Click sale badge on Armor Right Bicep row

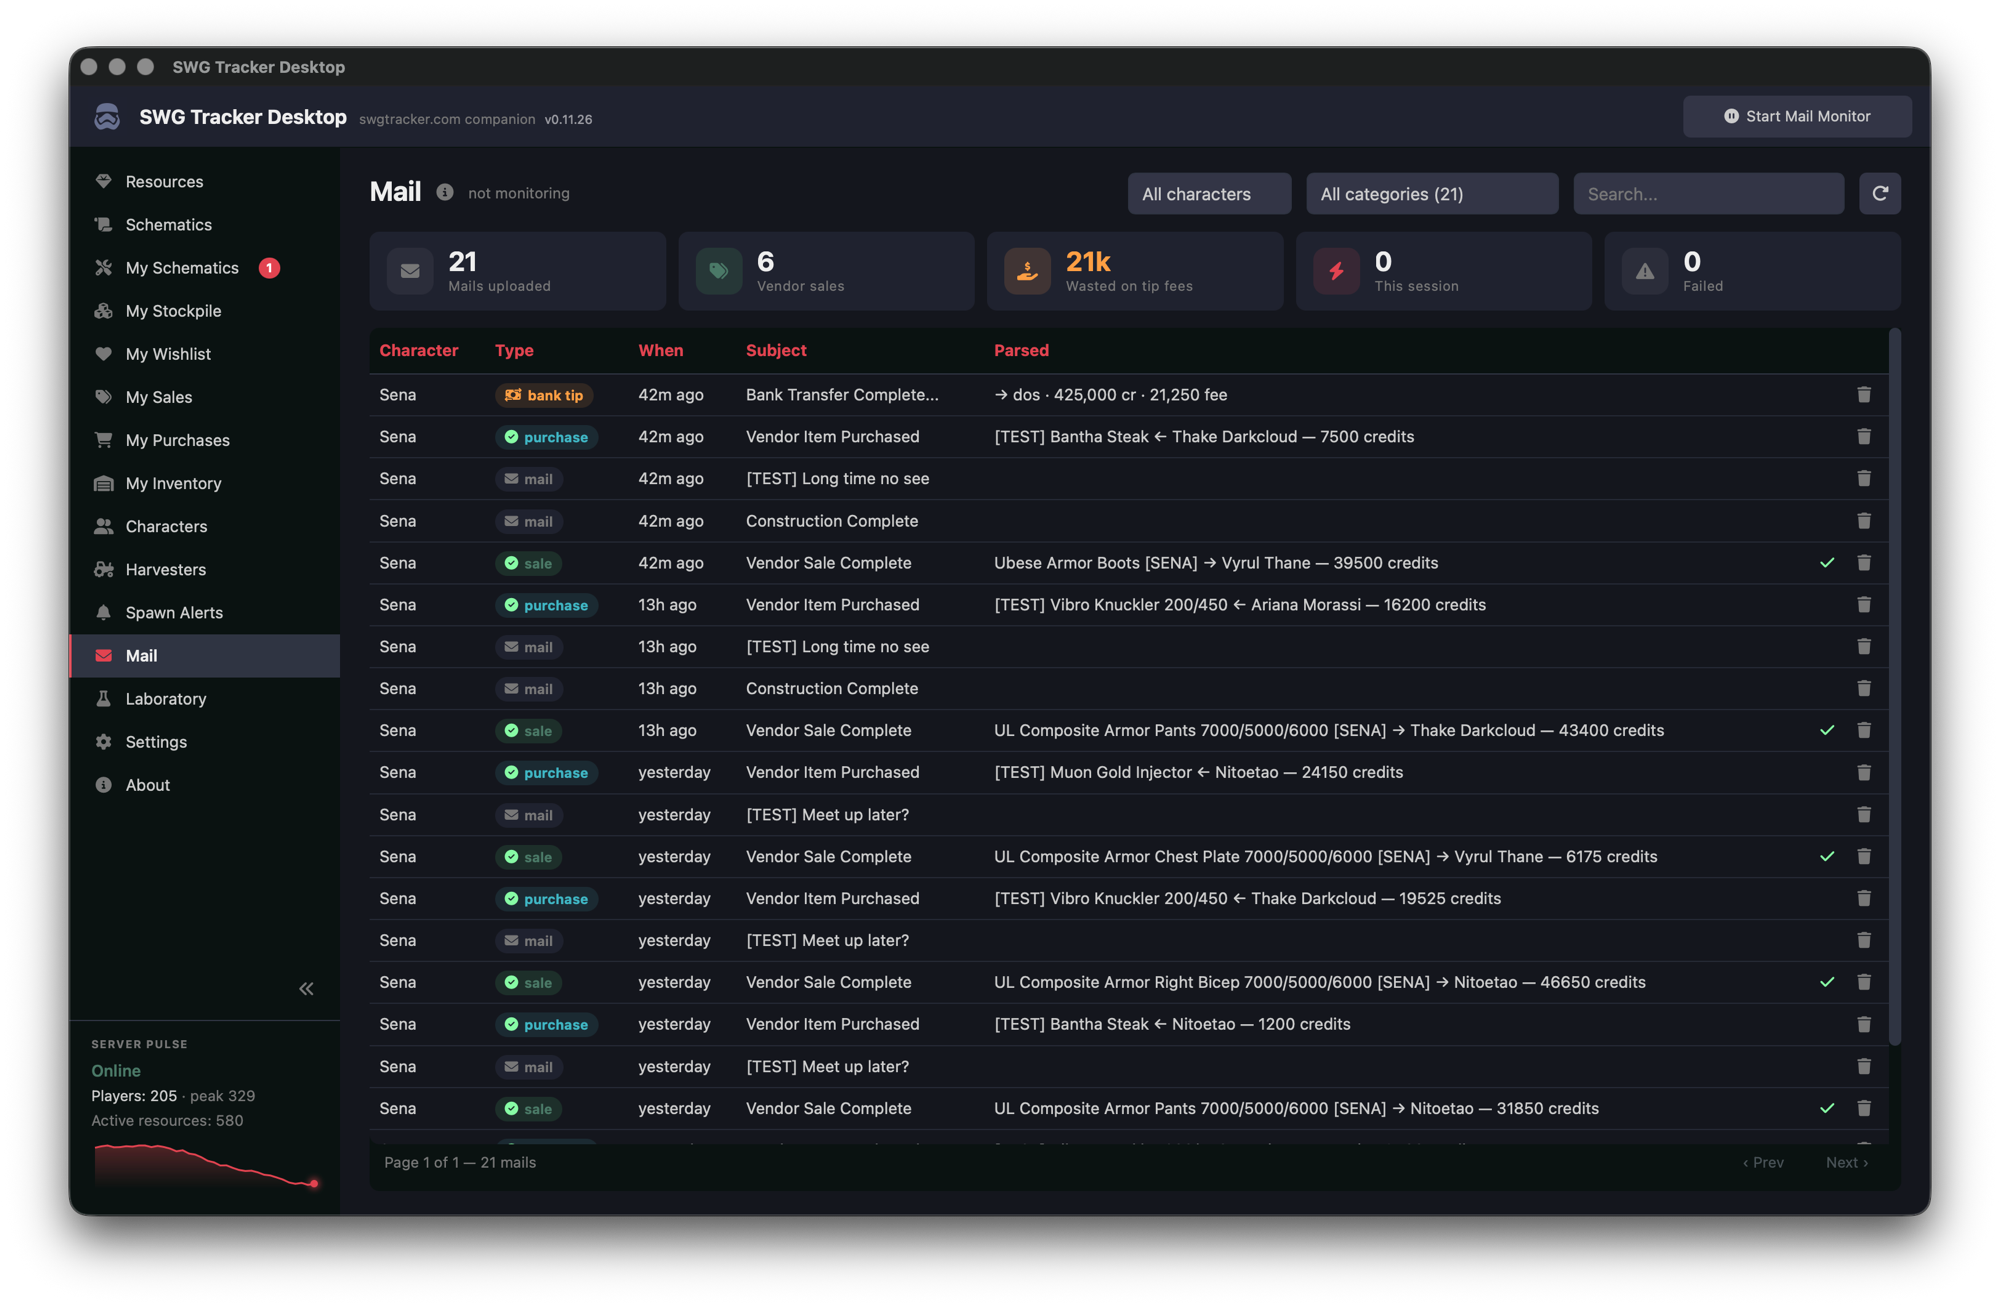coord(528,982)
